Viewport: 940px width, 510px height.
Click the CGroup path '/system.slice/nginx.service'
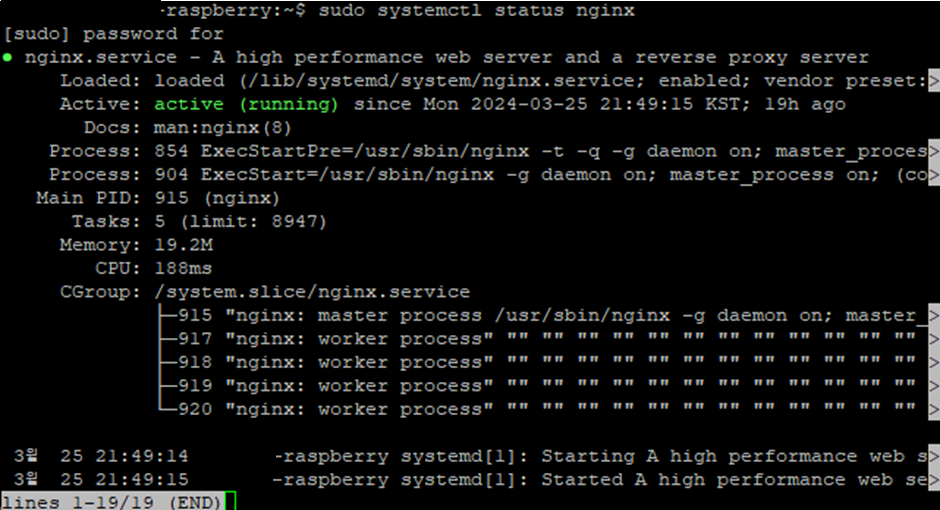pyautogui.click(x=312, y=292)
